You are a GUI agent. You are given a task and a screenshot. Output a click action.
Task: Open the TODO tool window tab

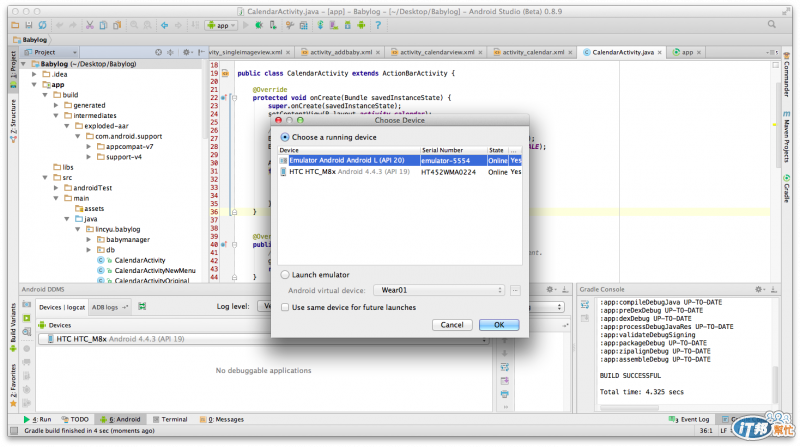pos(75,419)
